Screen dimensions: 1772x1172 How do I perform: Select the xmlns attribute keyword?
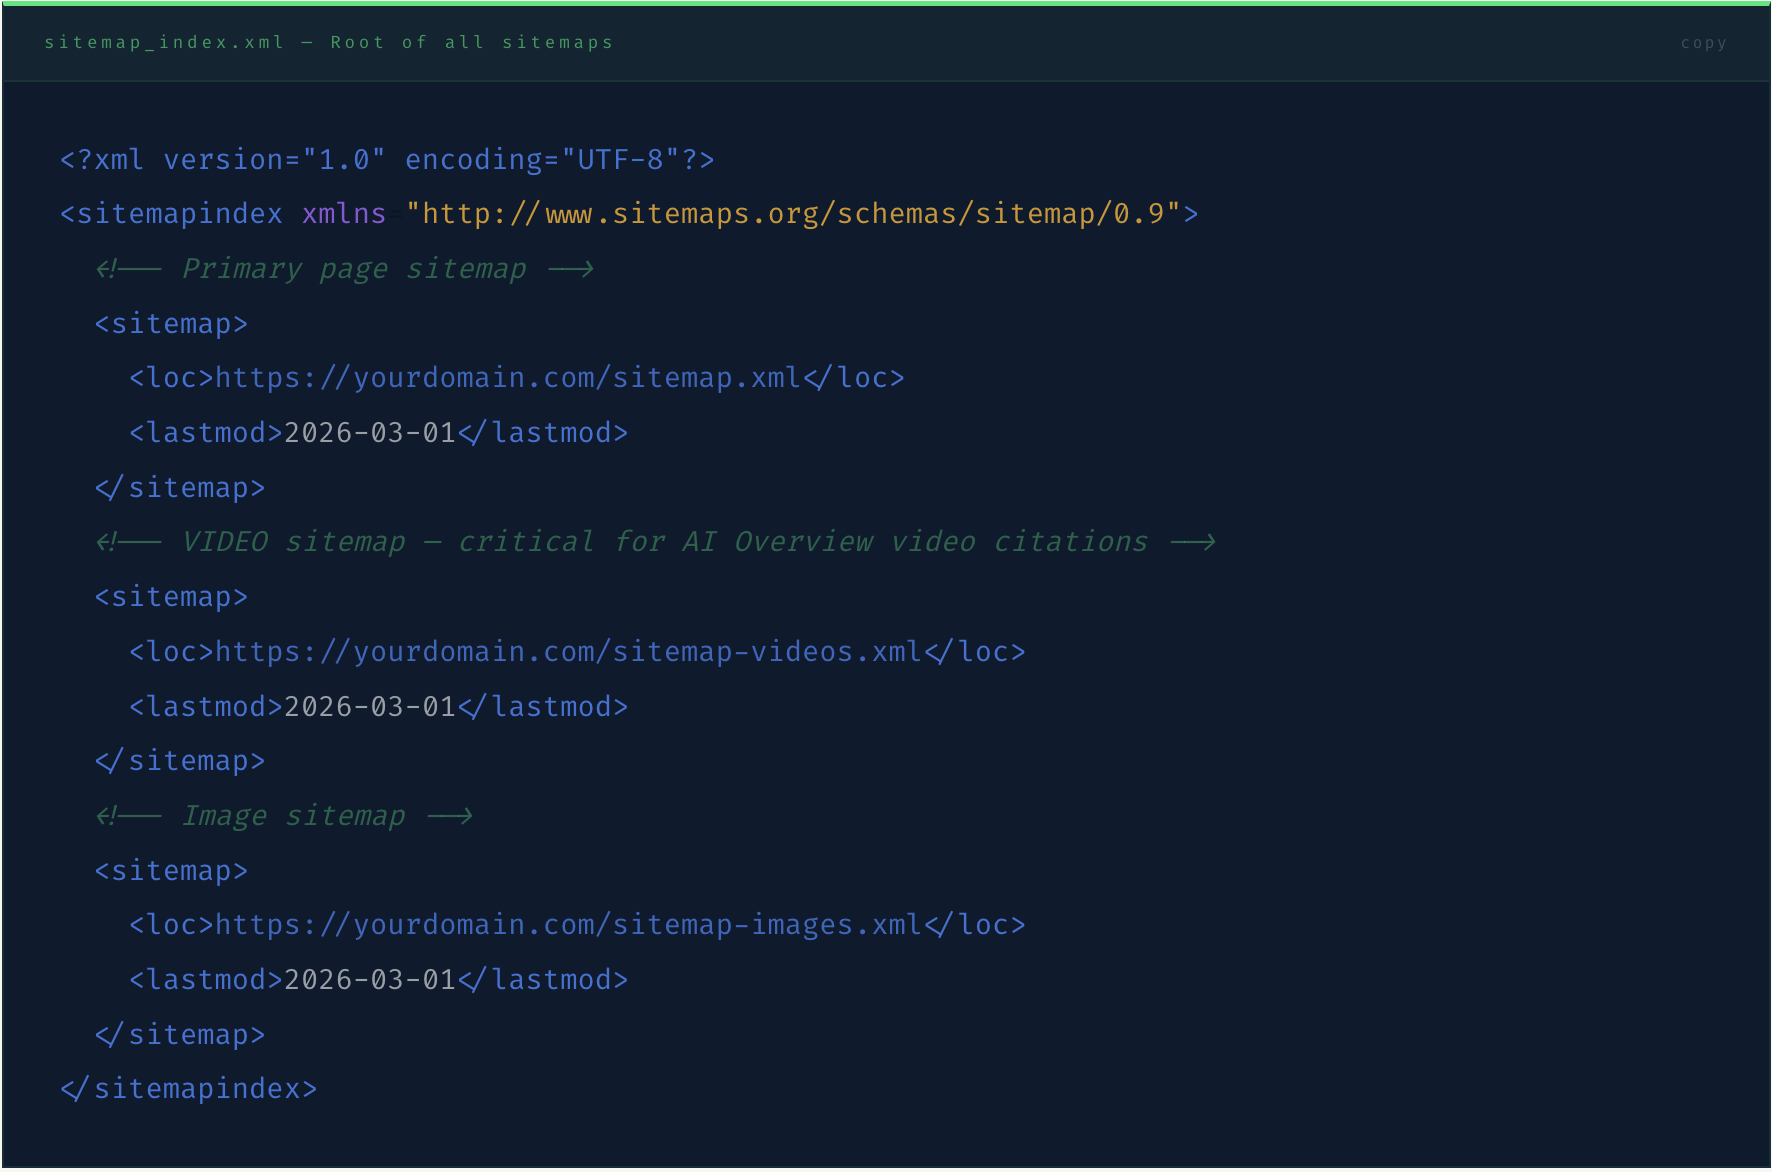point(343,212)
